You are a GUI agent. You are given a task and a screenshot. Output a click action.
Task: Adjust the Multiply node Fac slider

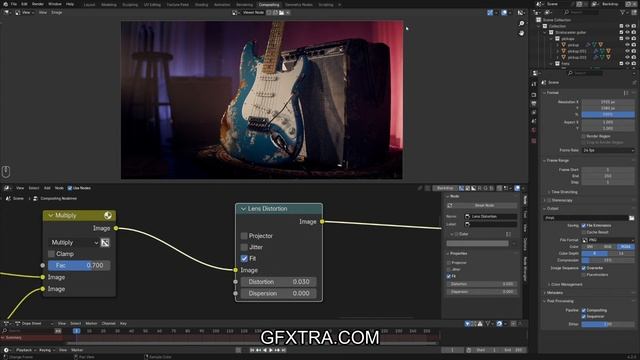79,266
